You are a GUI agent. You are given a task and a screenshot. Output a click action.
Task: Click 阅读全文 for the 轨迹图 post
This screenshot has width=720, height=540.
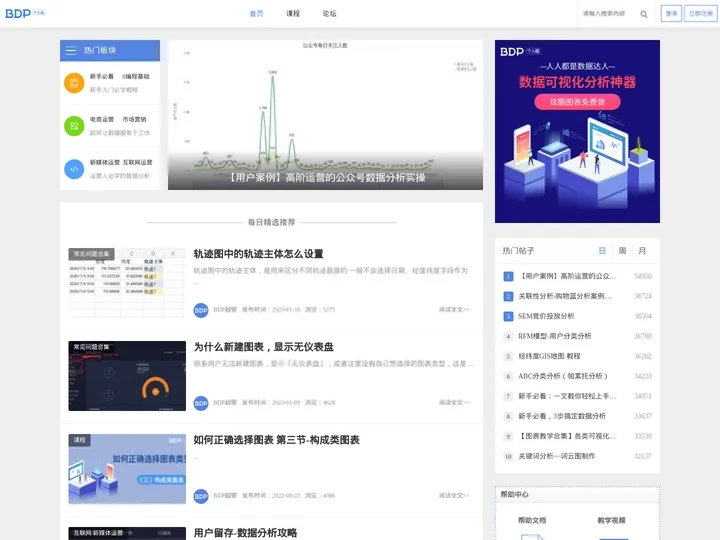tap(454, 309)
